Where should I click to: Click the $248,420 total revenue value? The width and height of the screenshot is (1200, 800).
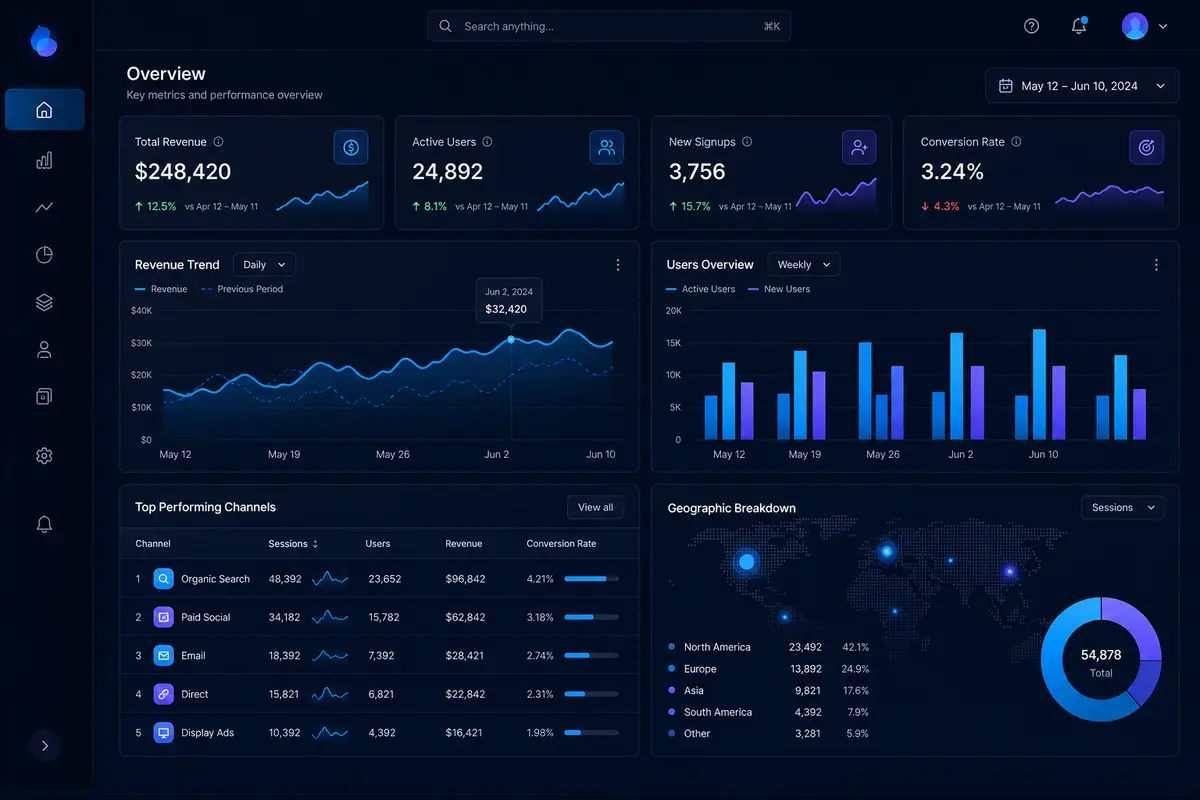[x=183, y=172]
